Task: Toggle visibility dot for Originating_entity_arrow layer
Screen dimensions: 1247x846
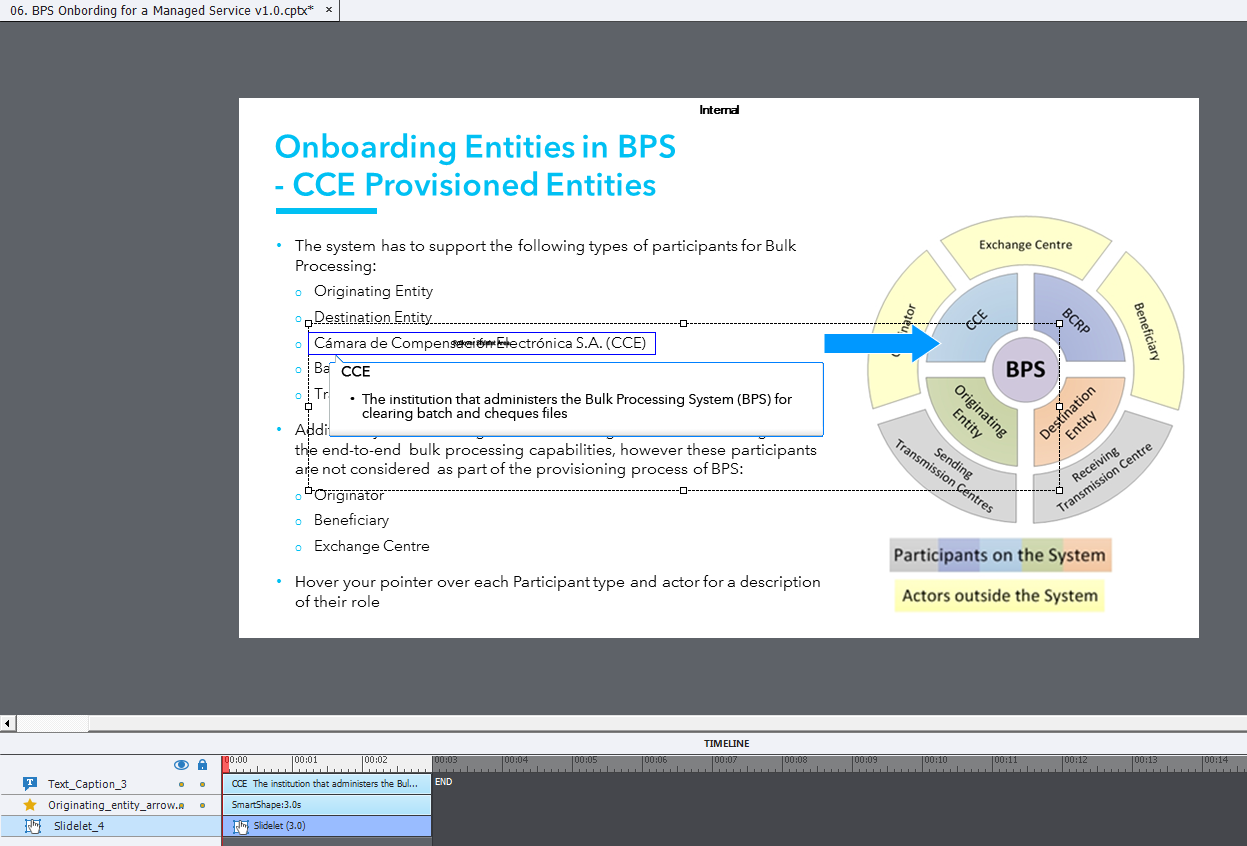Action: point(181,805)
